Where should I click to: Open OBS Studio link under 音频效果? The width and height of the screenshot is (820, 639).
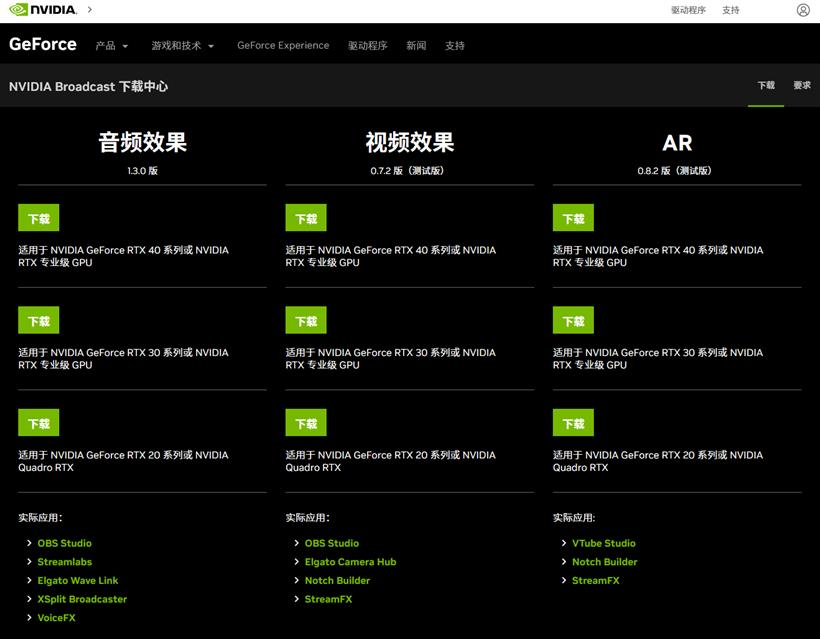(64, 543)
